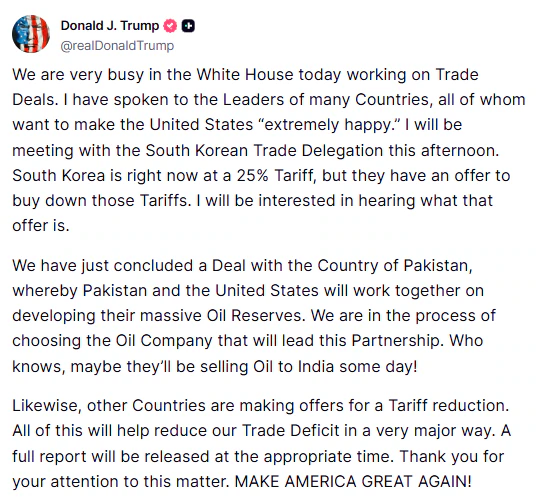Click the word "India" in the post
This screenshot has height=497, width=540.
tap(316, 366)
